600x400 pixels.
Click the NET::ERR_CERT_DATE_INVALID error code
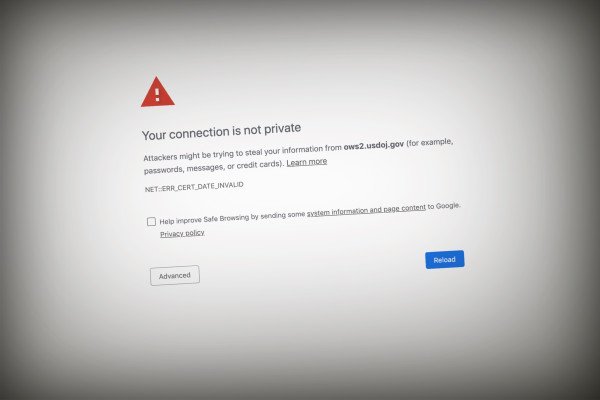pyautogui.click(x=194, y=187)
